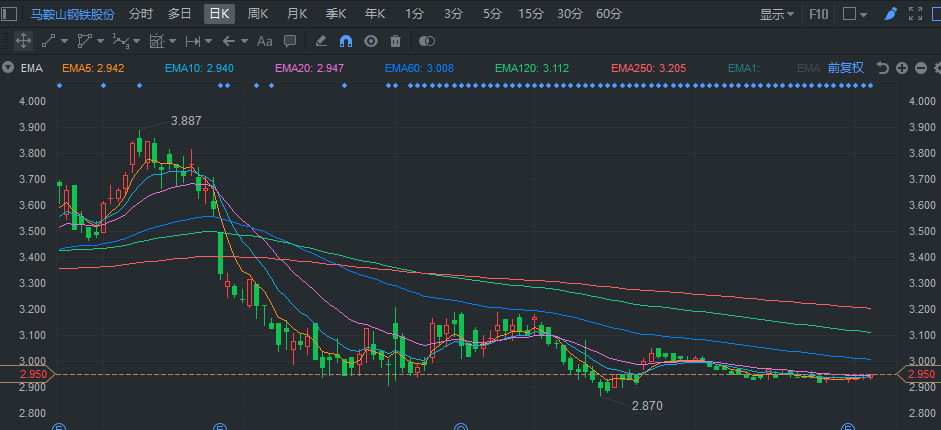Toggle the left sidebar panel icon
This screenshot has width=941, height=430.
coord(10,14)
